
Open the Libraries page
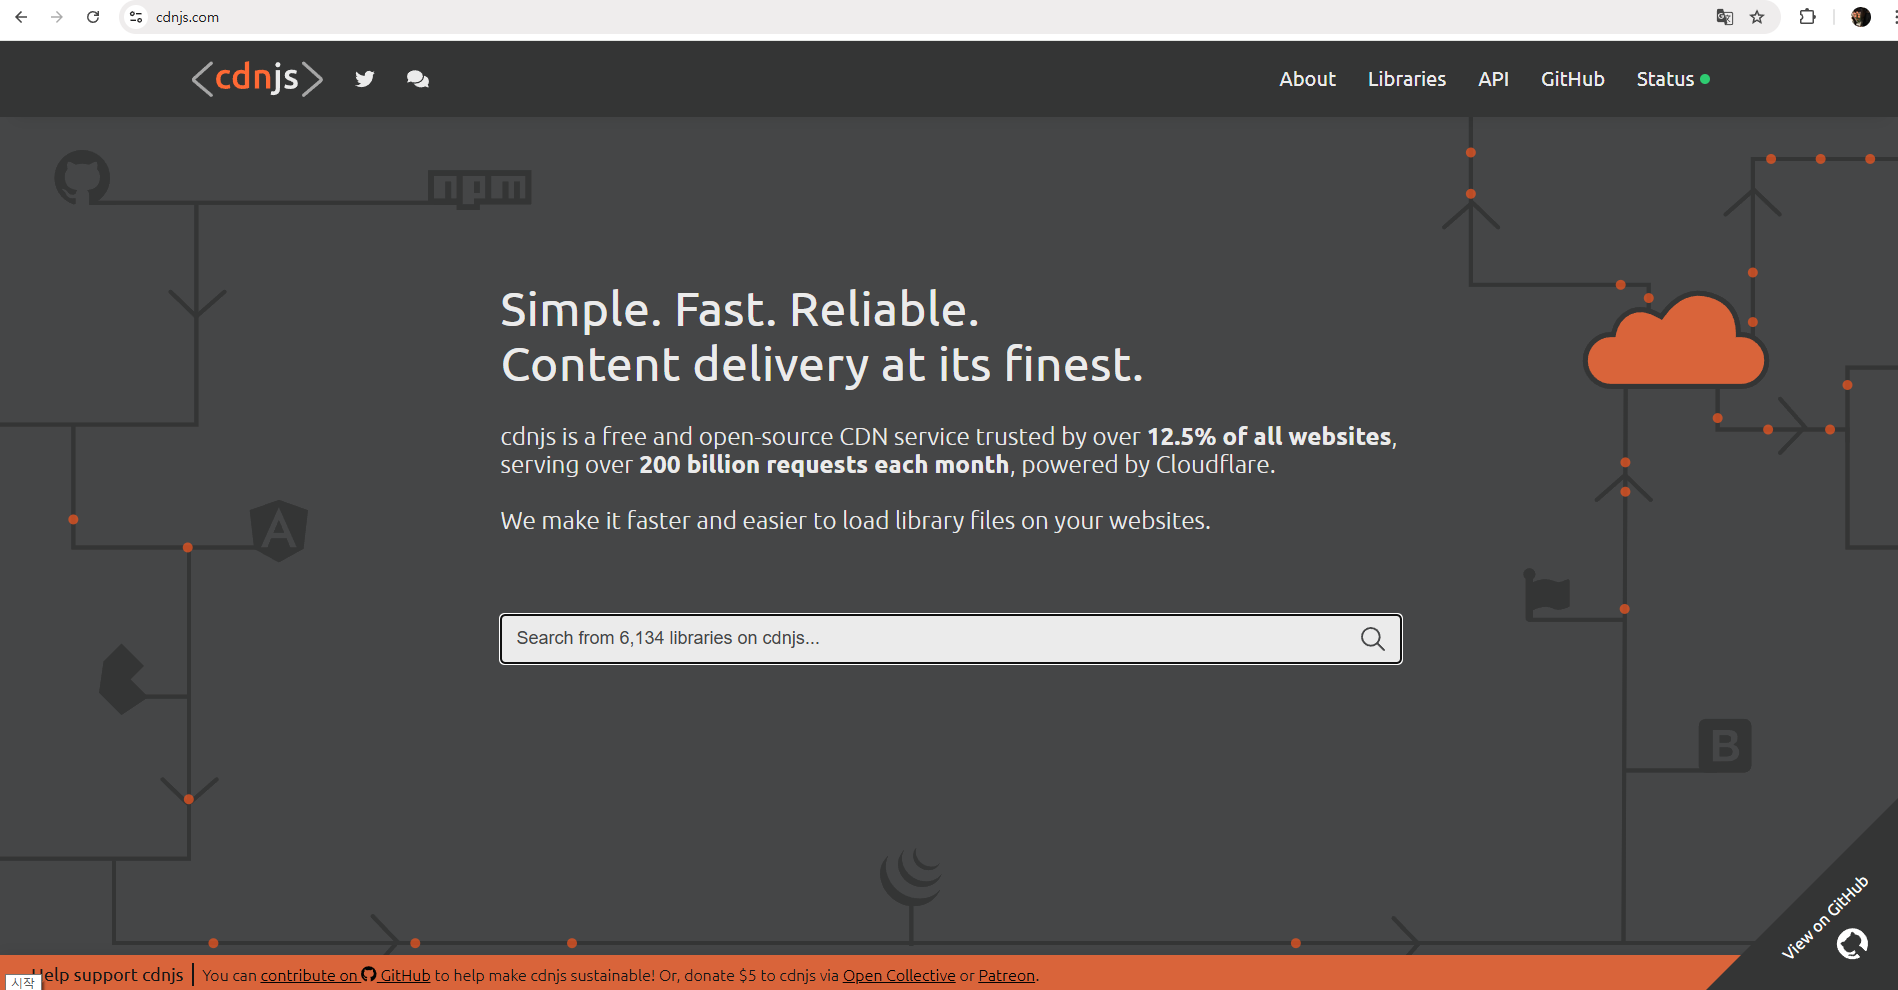pyautogui.click(x=1406, y=79)
